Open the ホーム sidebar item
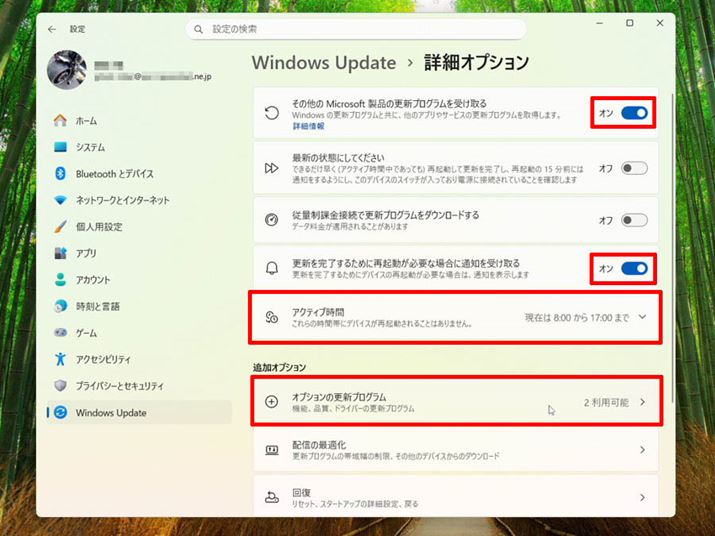 pyautogui.click(x=139, y=121)
